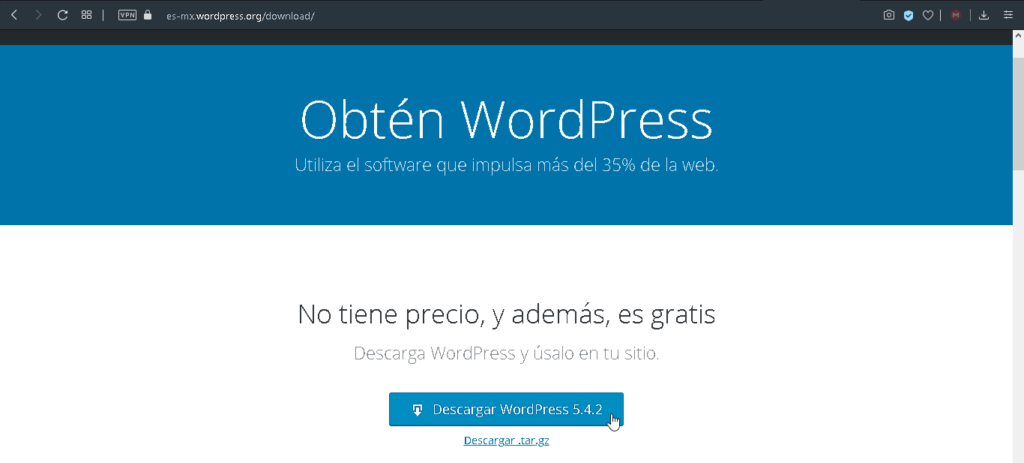Click the text "Utiliza el software que impulsa más del 35% de la web."
Viewport: 1024px width, 463px height.
pyautogui.click(x=506, y=165)
